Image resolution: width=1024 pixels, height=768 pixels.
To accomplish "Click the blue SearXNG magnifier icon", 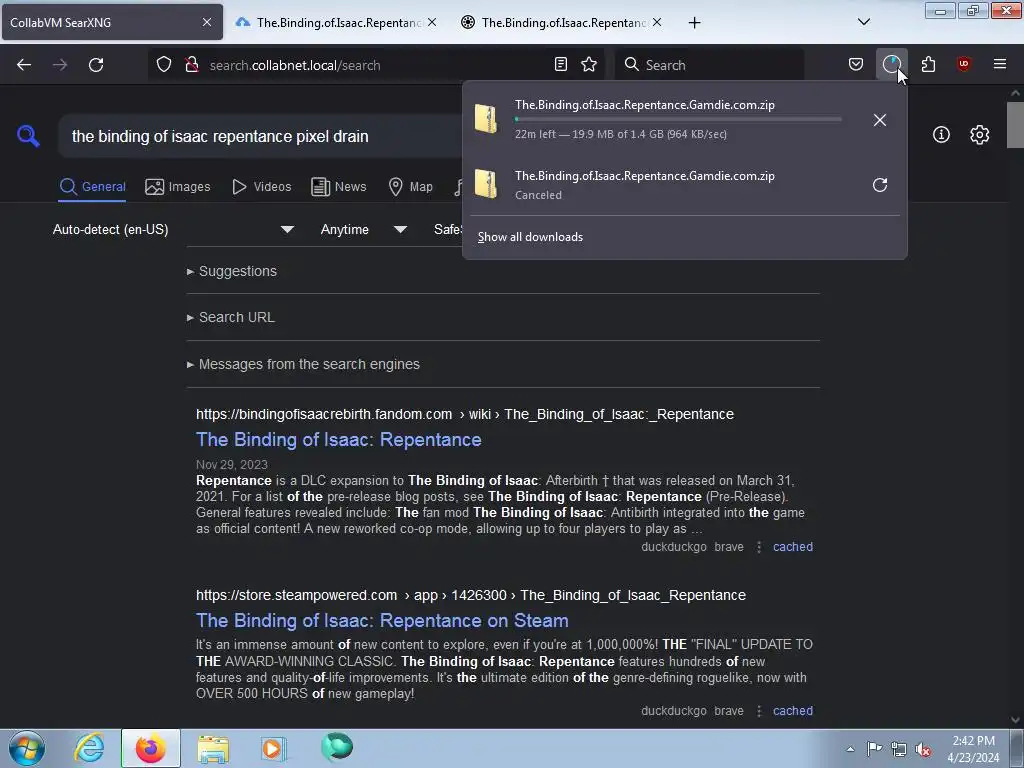I will pos(28,136).
